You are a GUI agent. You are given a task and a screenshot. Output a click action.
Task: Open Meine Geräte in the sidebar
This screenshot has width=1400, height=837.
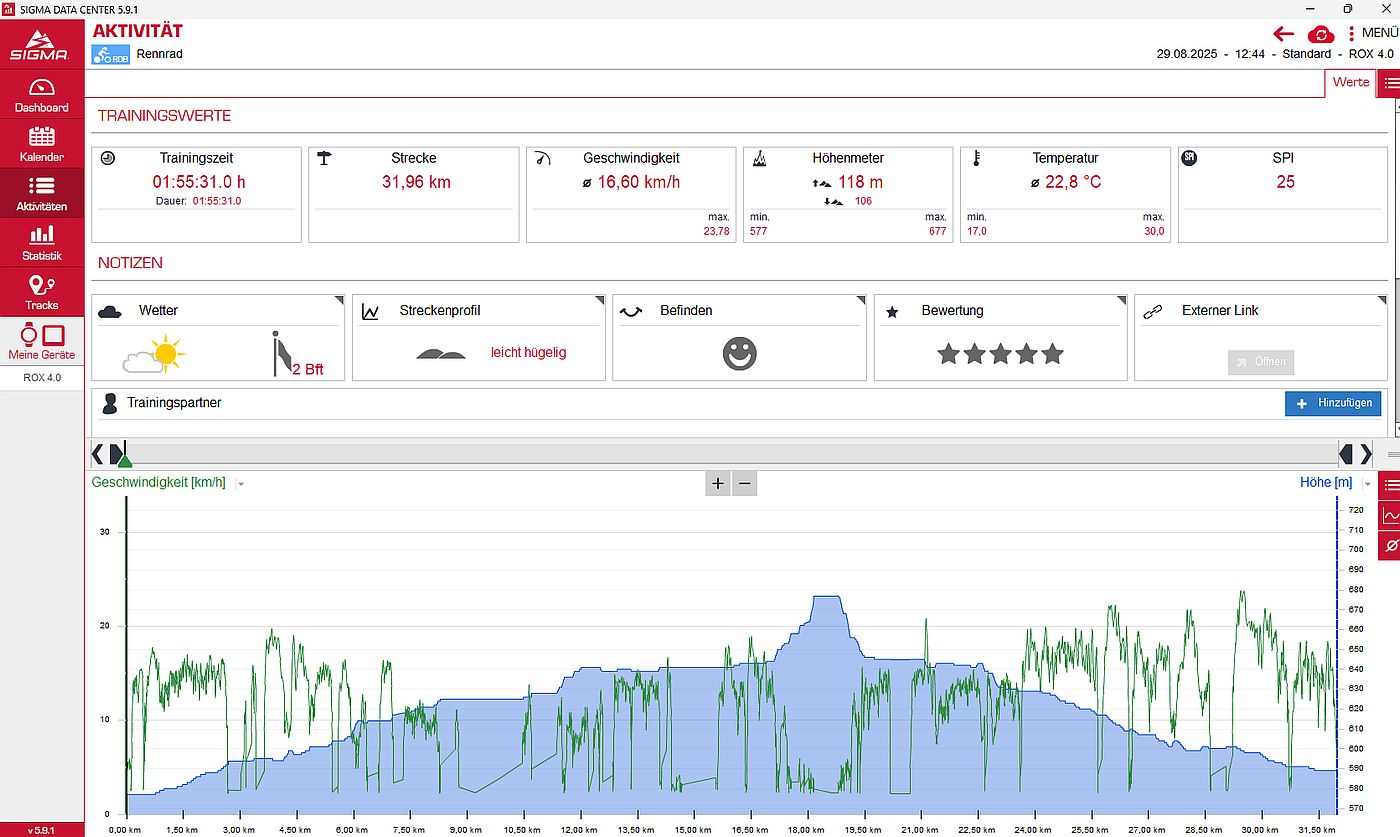(42, 342)
